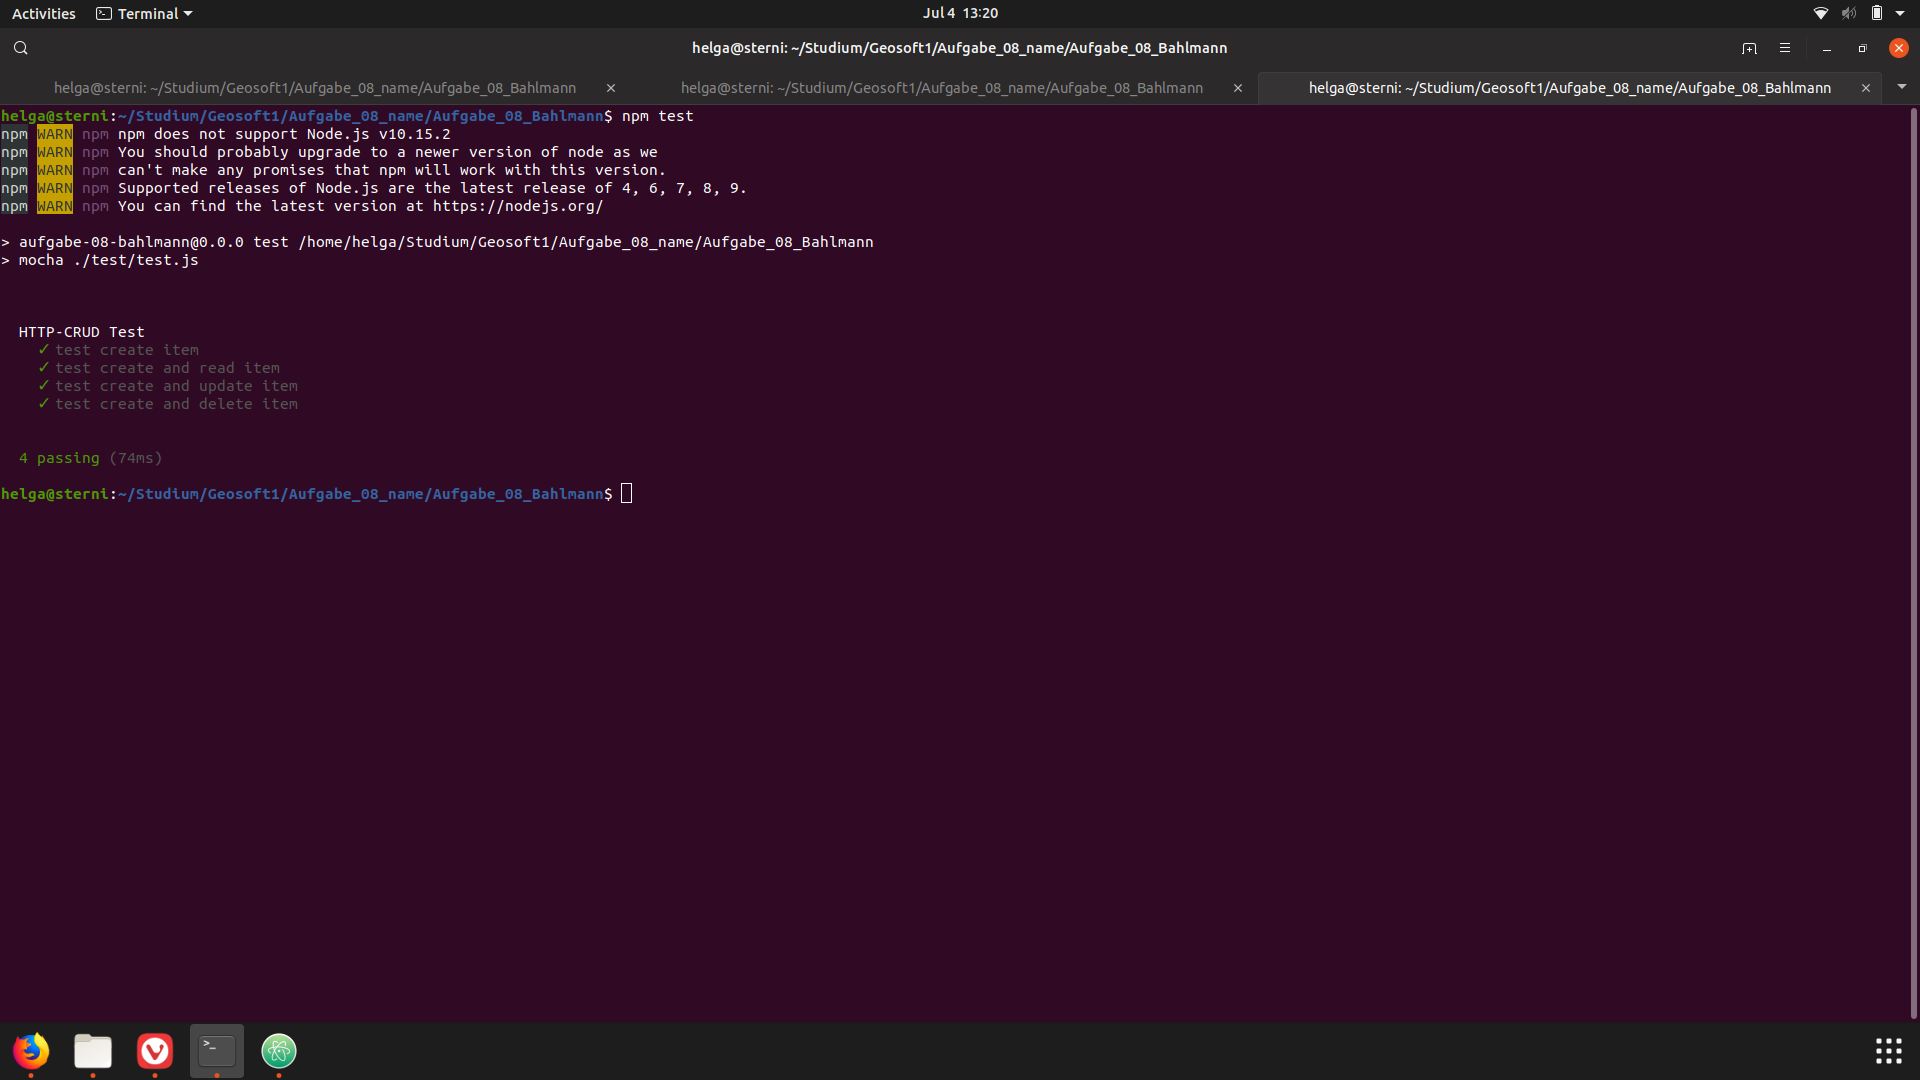Click the volume status icon
This screenshot has height=1080, width=1920.
[x=1849, y=13]
